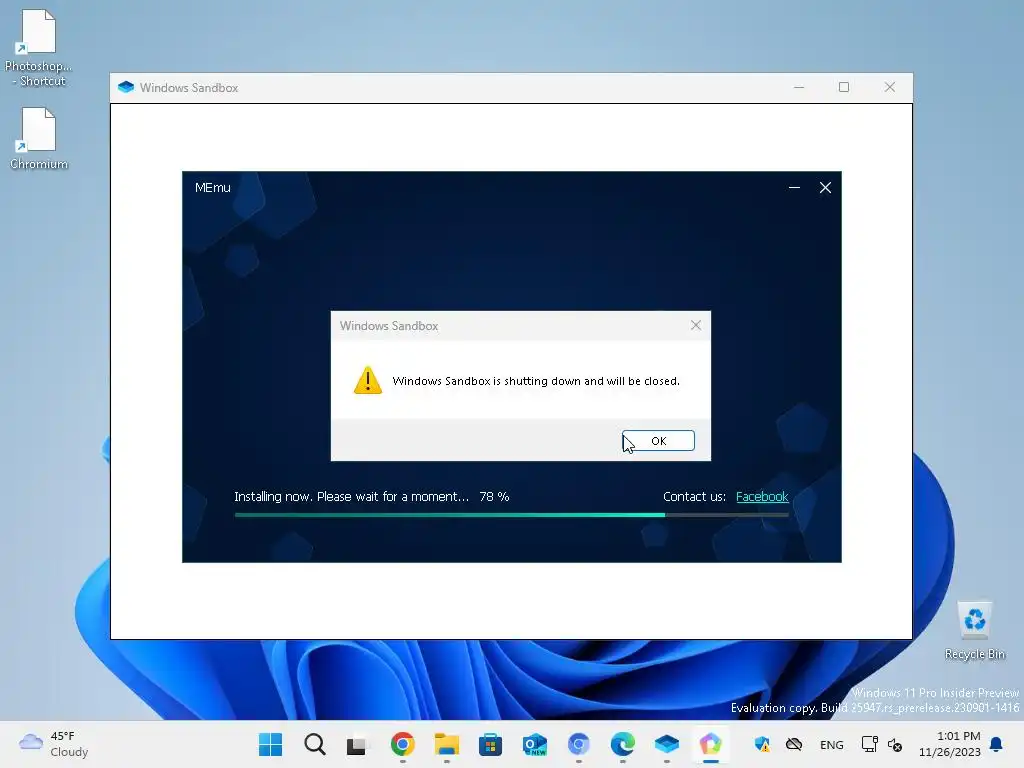Screen dimensions: 1024x768
Task: Maximize the Windows Sandbox main window
Action: 844,88
